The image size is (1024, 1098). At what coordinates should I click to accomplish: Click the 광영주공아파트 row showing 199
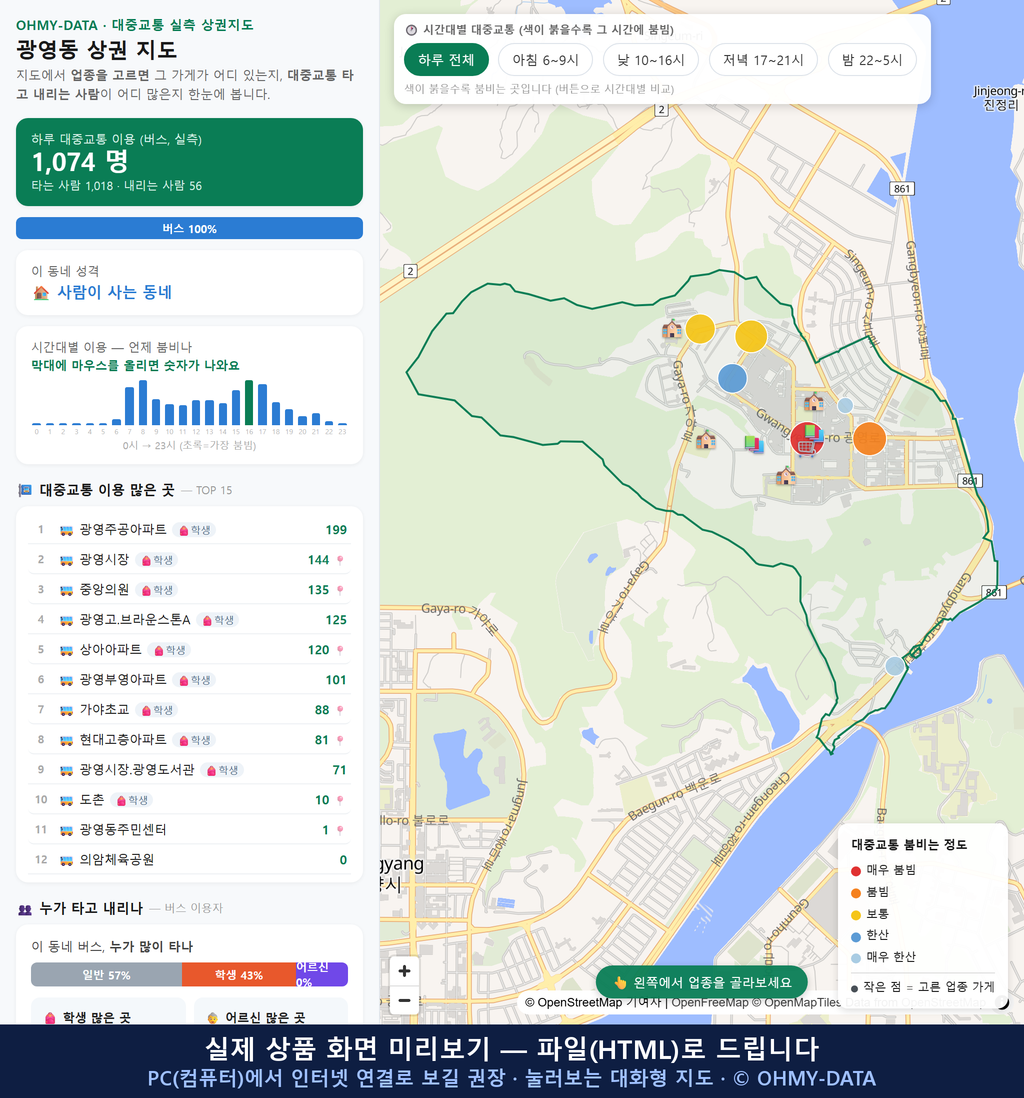click(189, 530)
